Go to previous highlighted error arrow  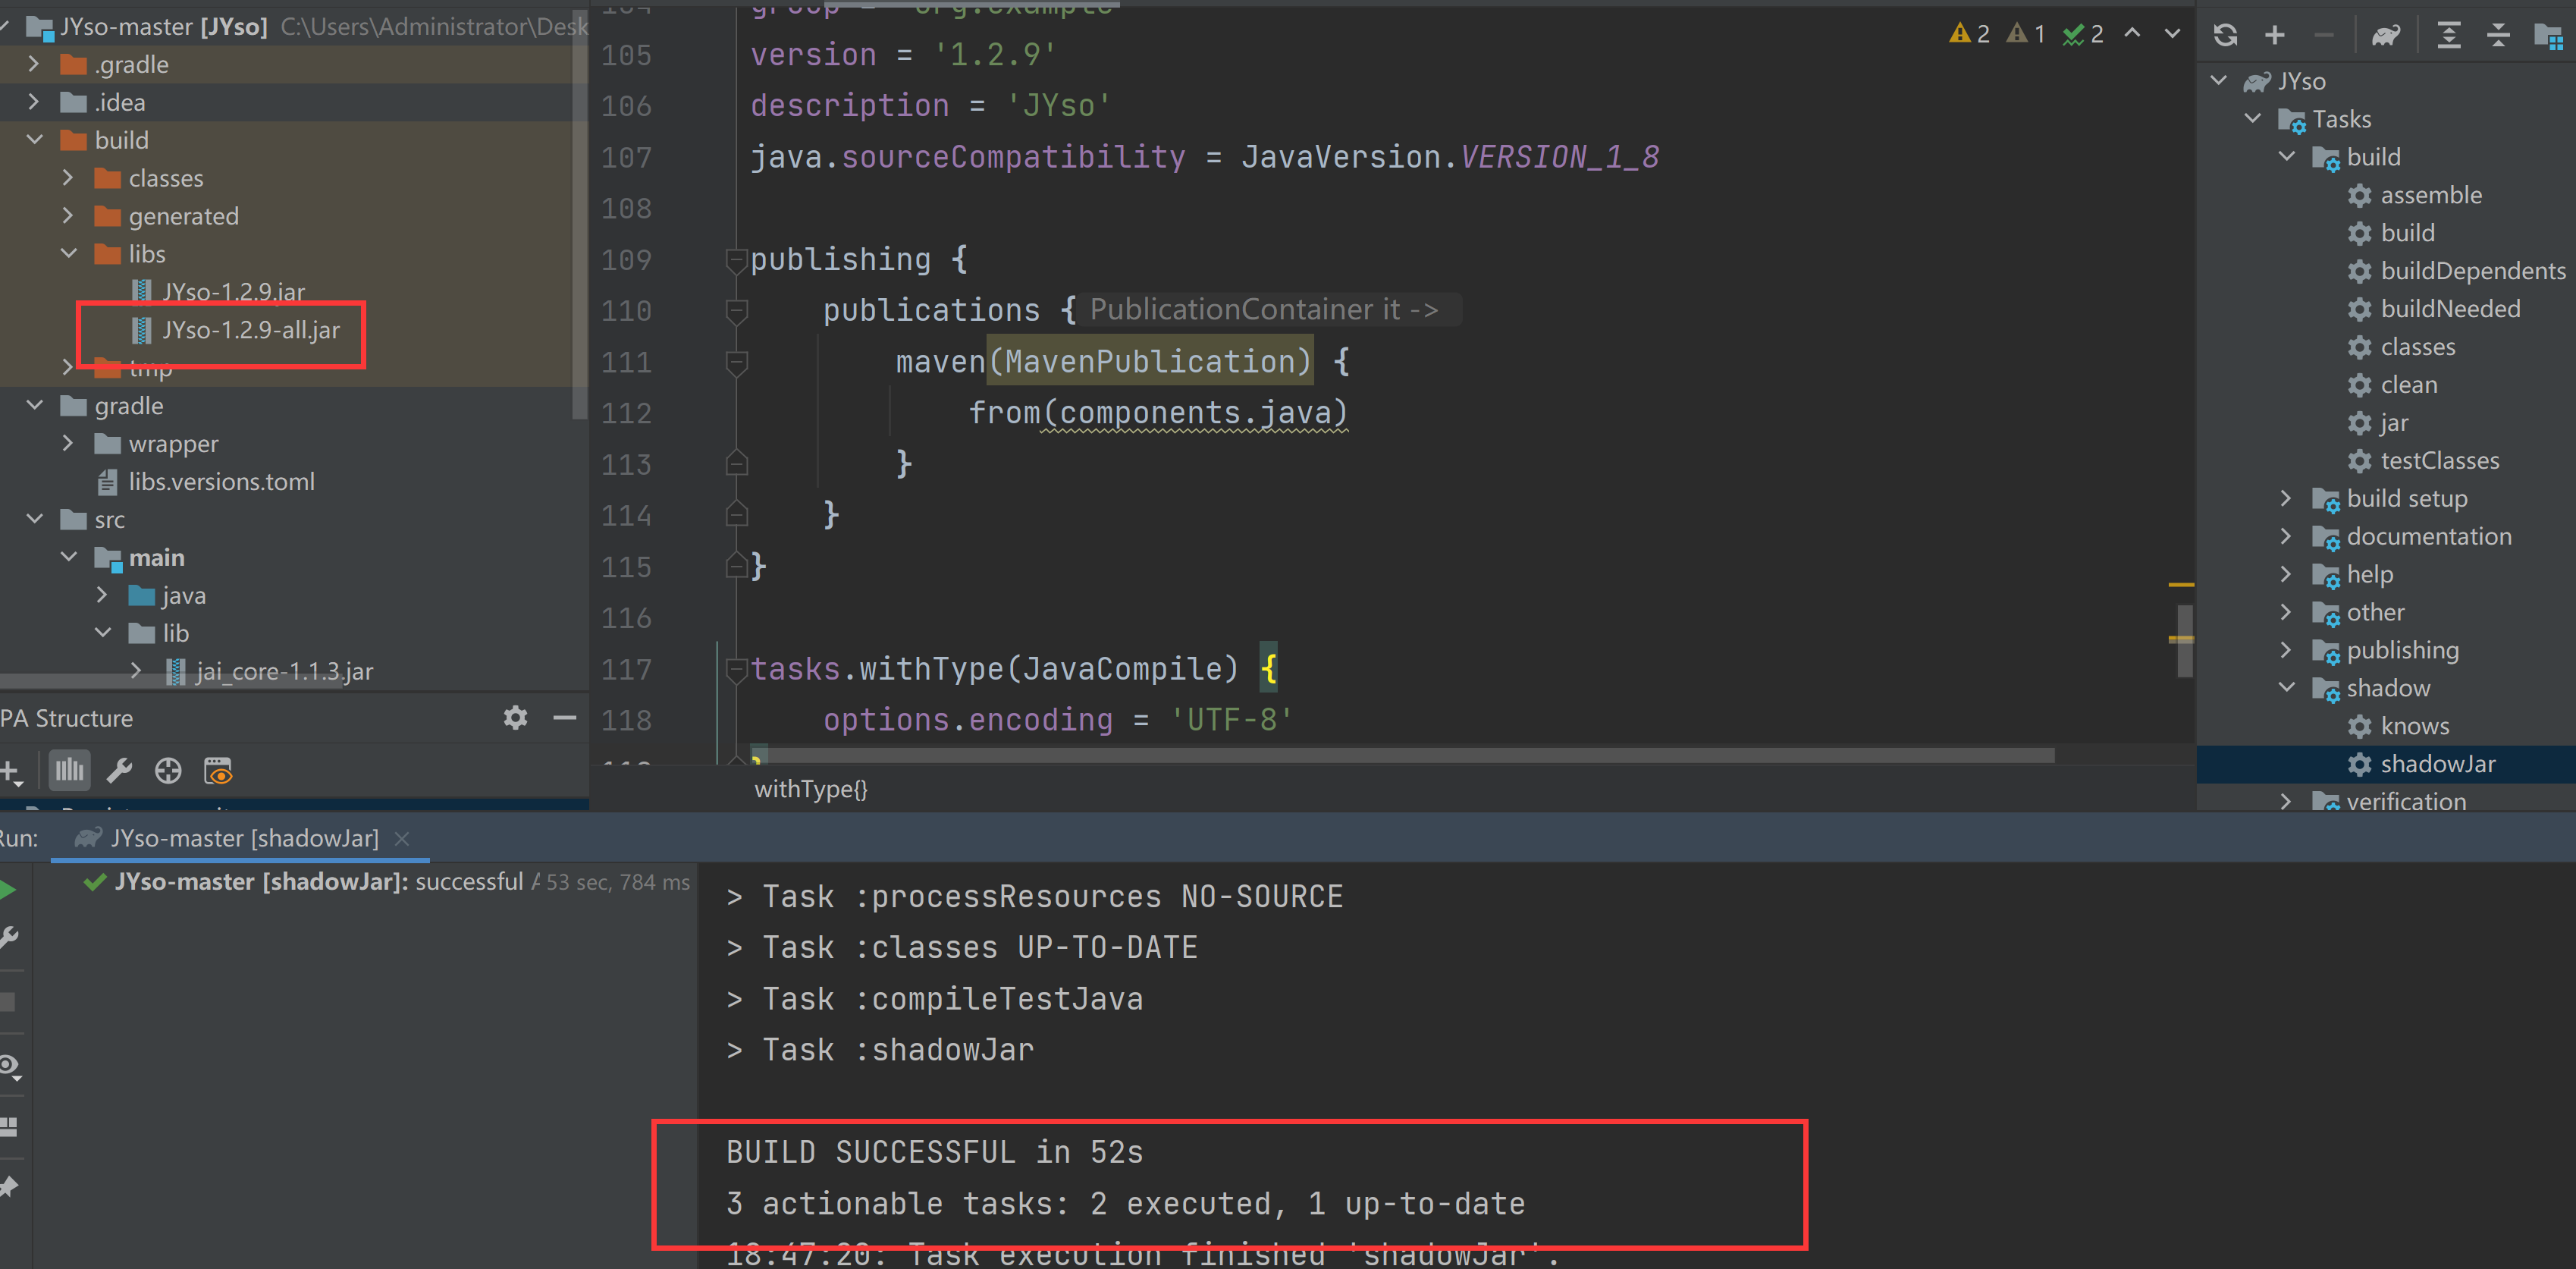(2132, 34)
